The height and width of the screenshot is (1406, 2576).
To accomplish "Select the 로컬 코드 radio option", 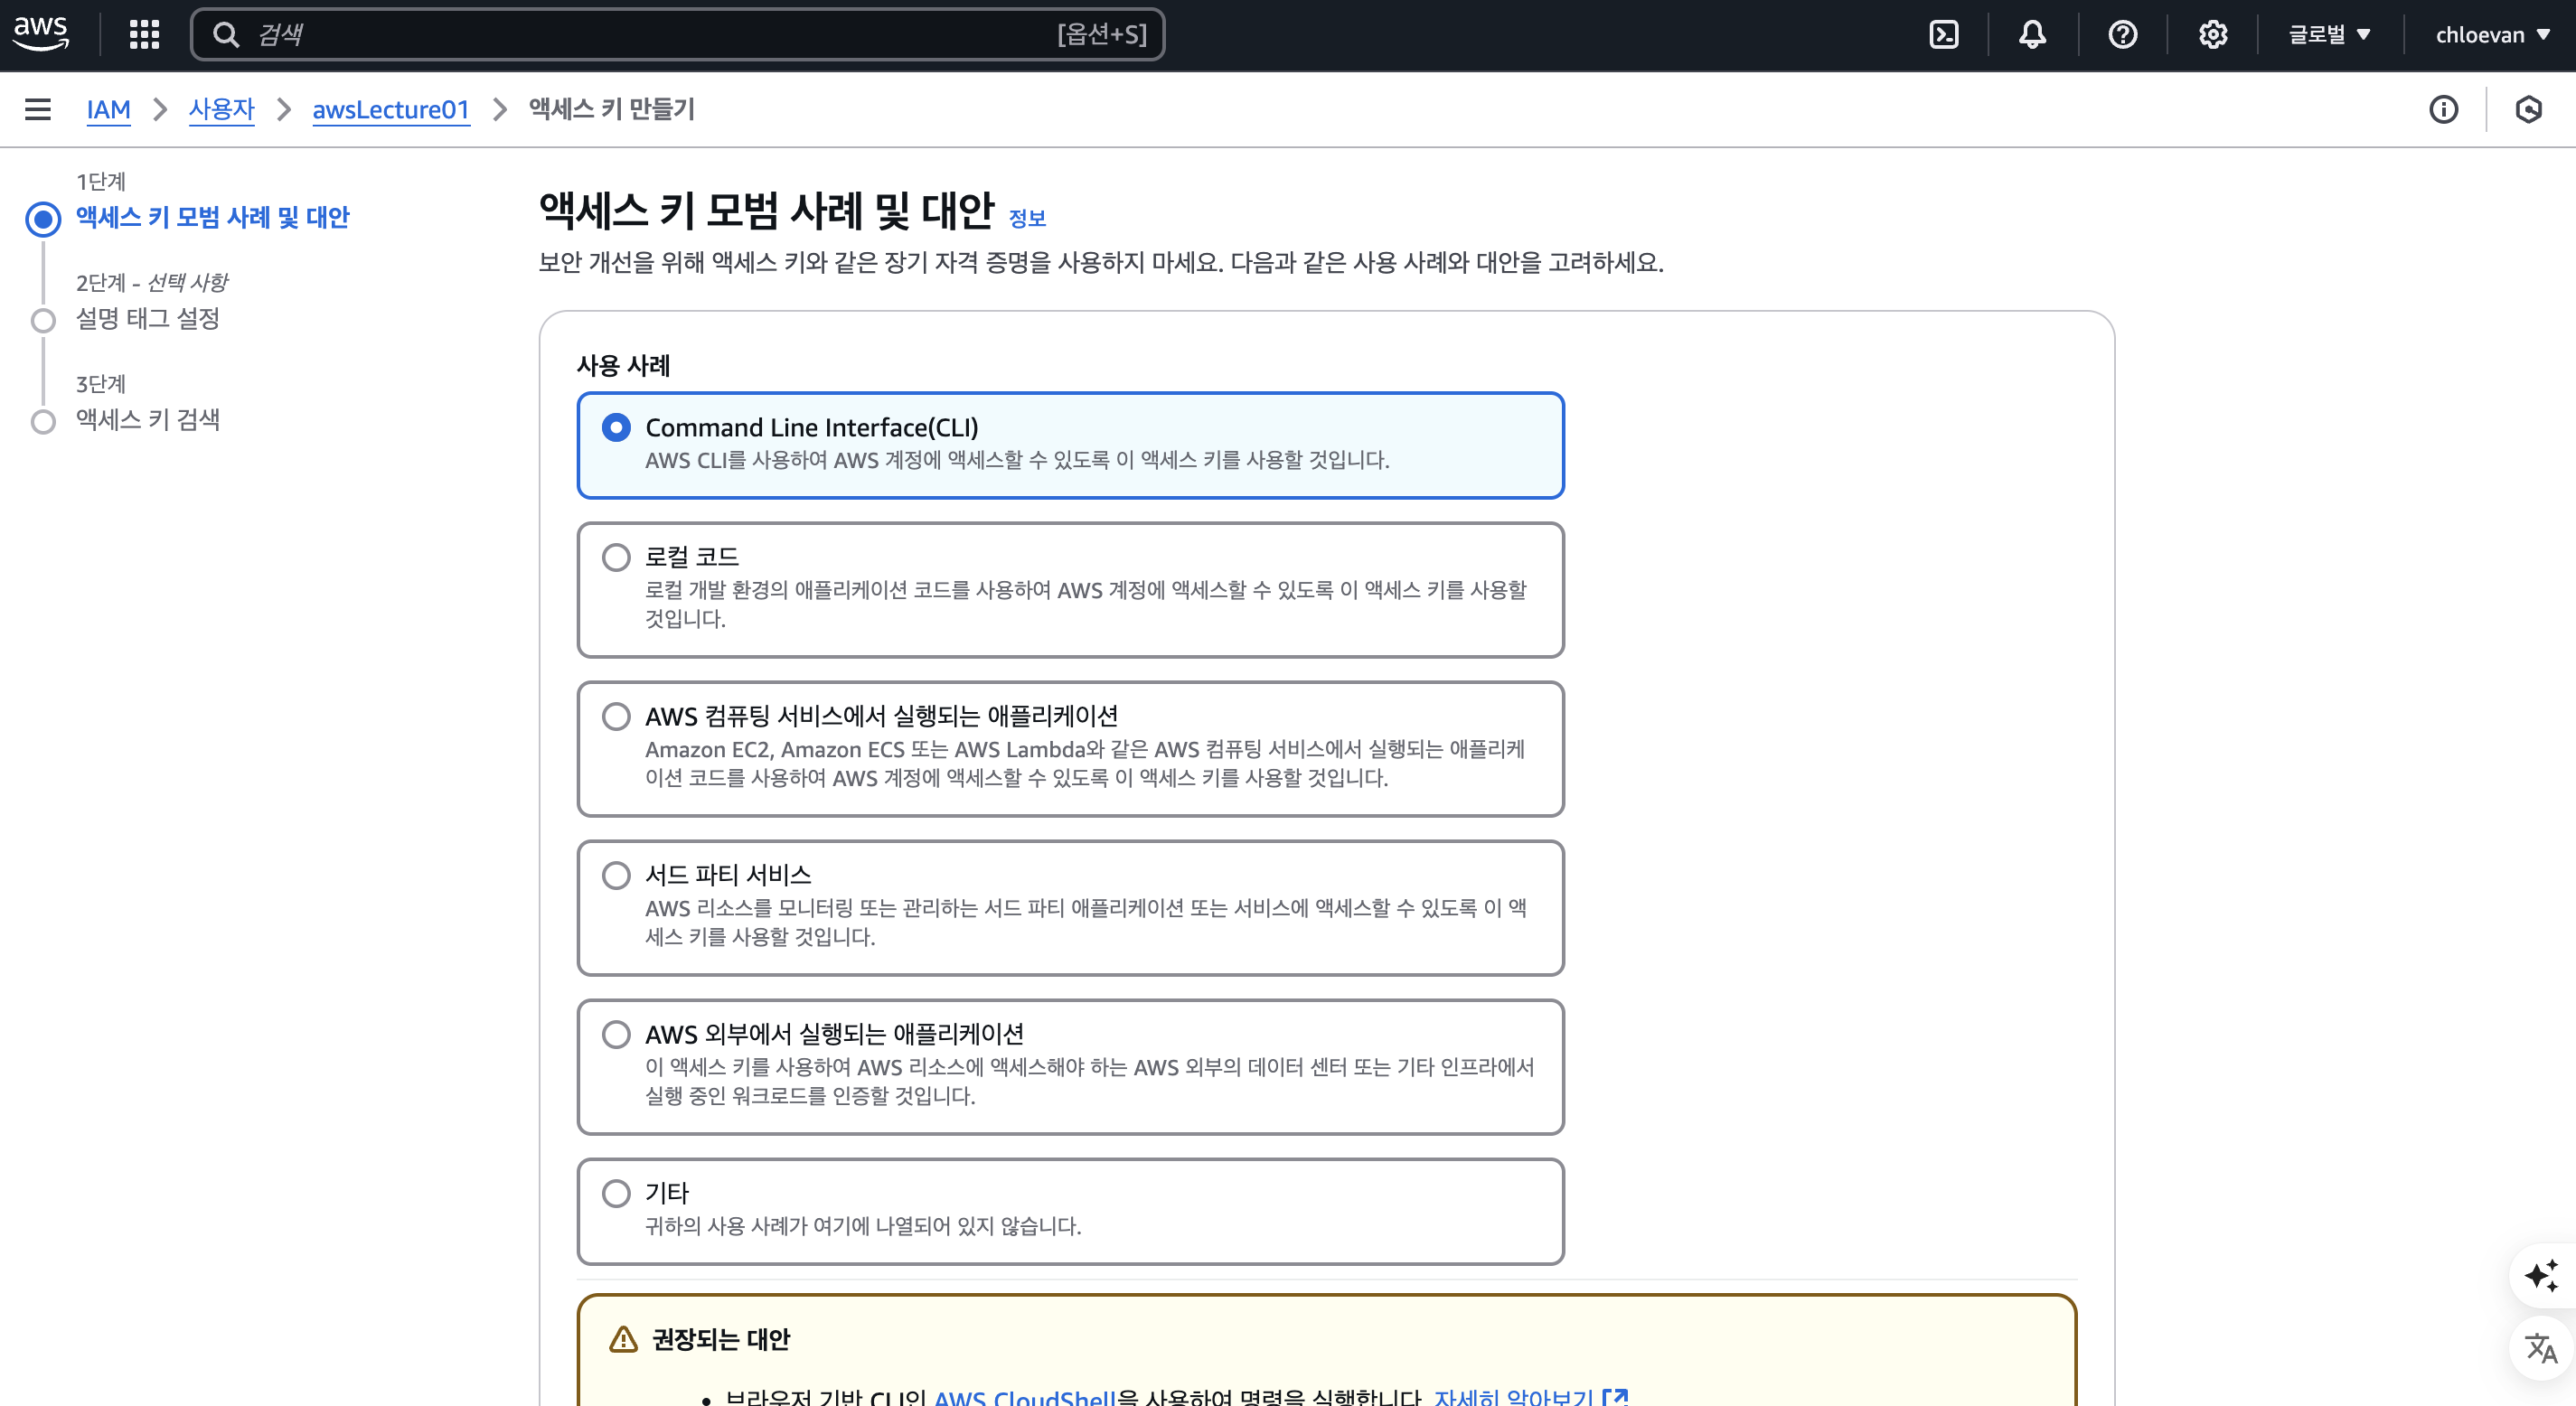I will pyautogui.click(x=616, y=557).
